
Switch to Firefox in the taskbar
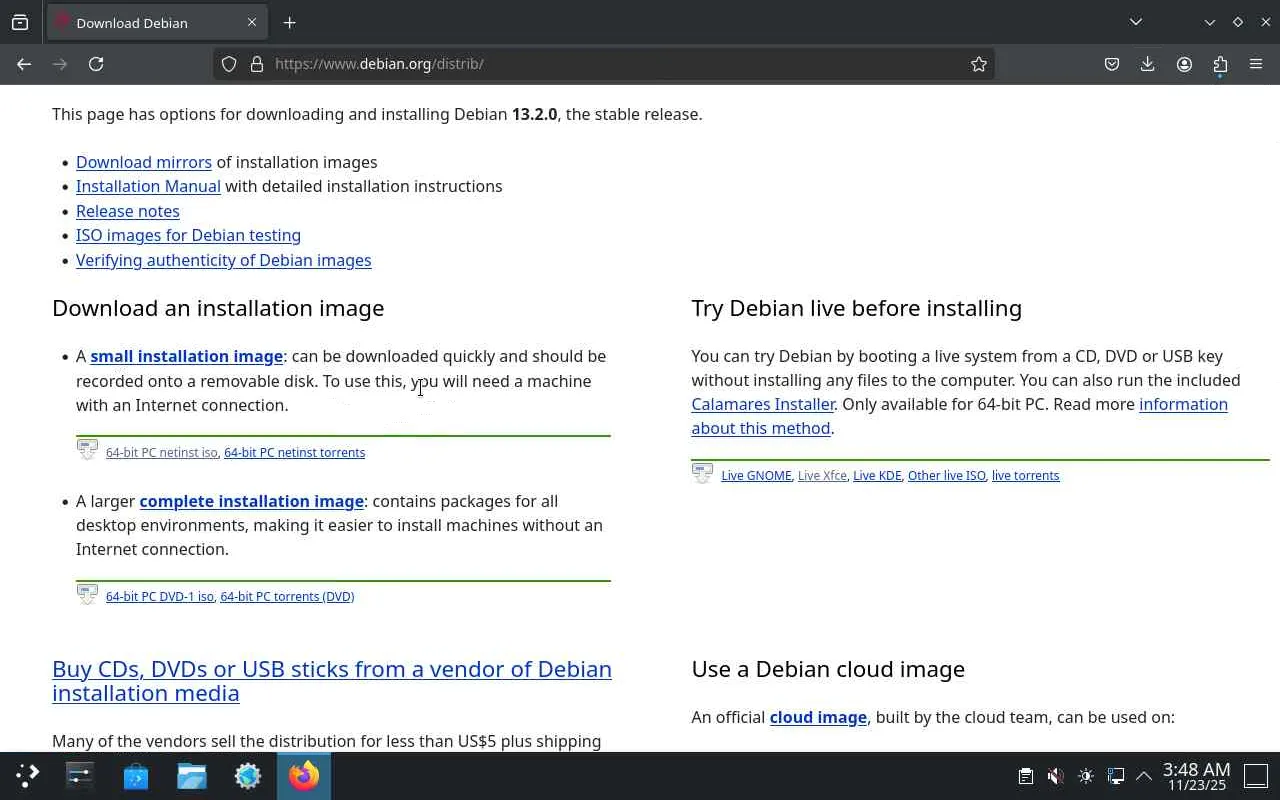(x=304, y=775)
